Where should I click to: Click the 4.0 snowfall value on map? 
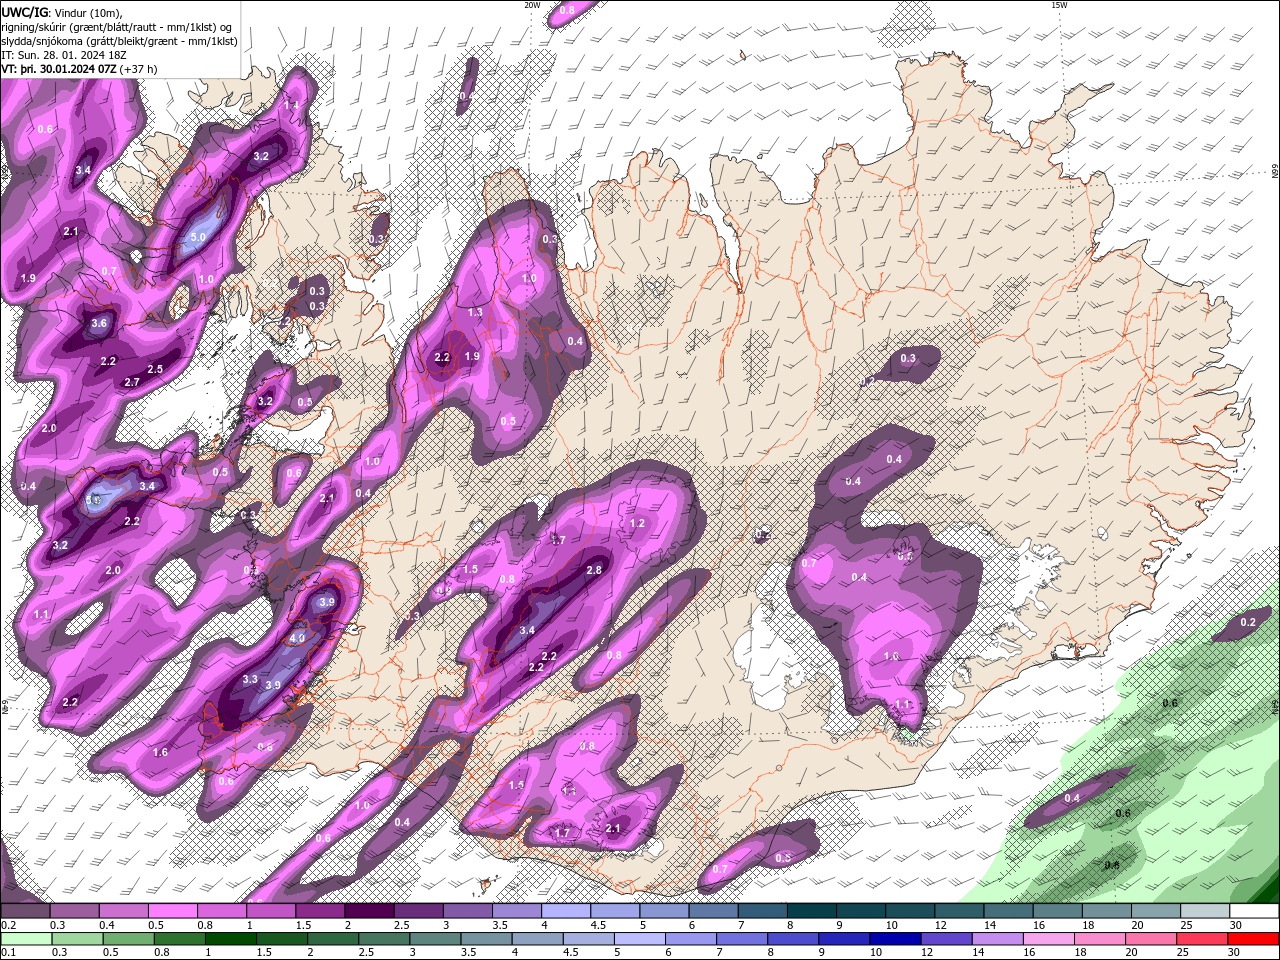pyautogui.click(x=297, y=637)
